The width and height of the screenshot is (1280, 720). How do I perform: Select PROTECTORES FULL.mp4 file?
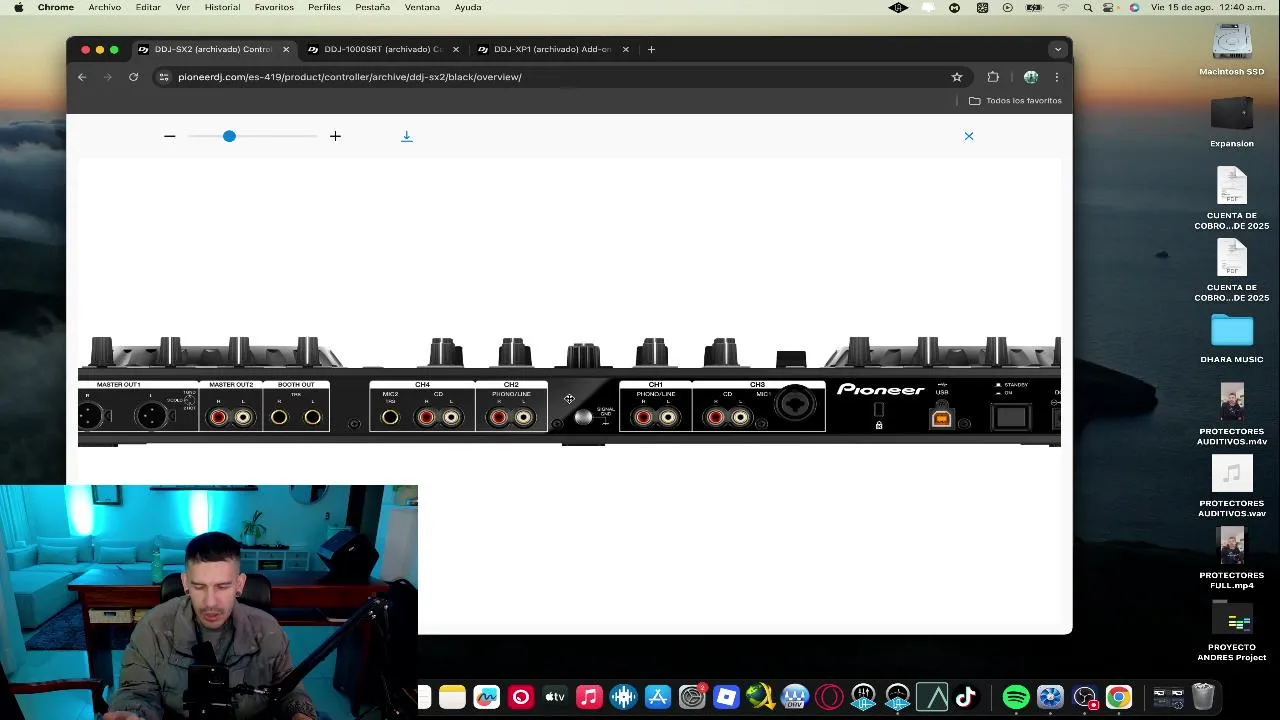point(1232,558)
